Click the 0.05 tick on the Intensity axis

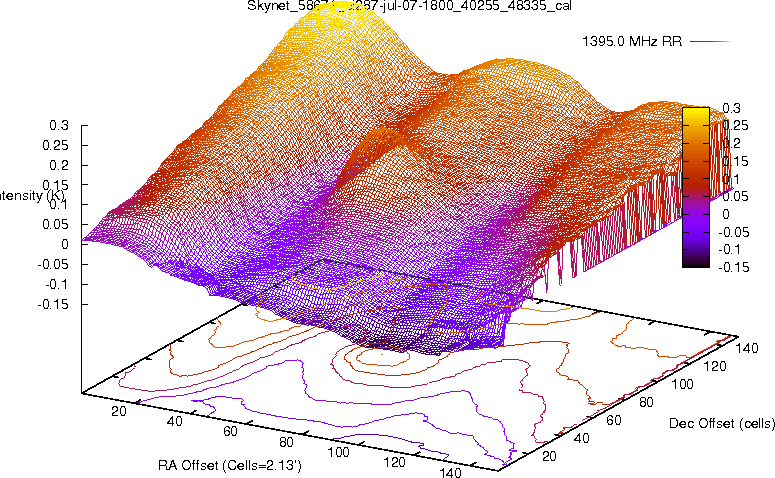point(55,224)
